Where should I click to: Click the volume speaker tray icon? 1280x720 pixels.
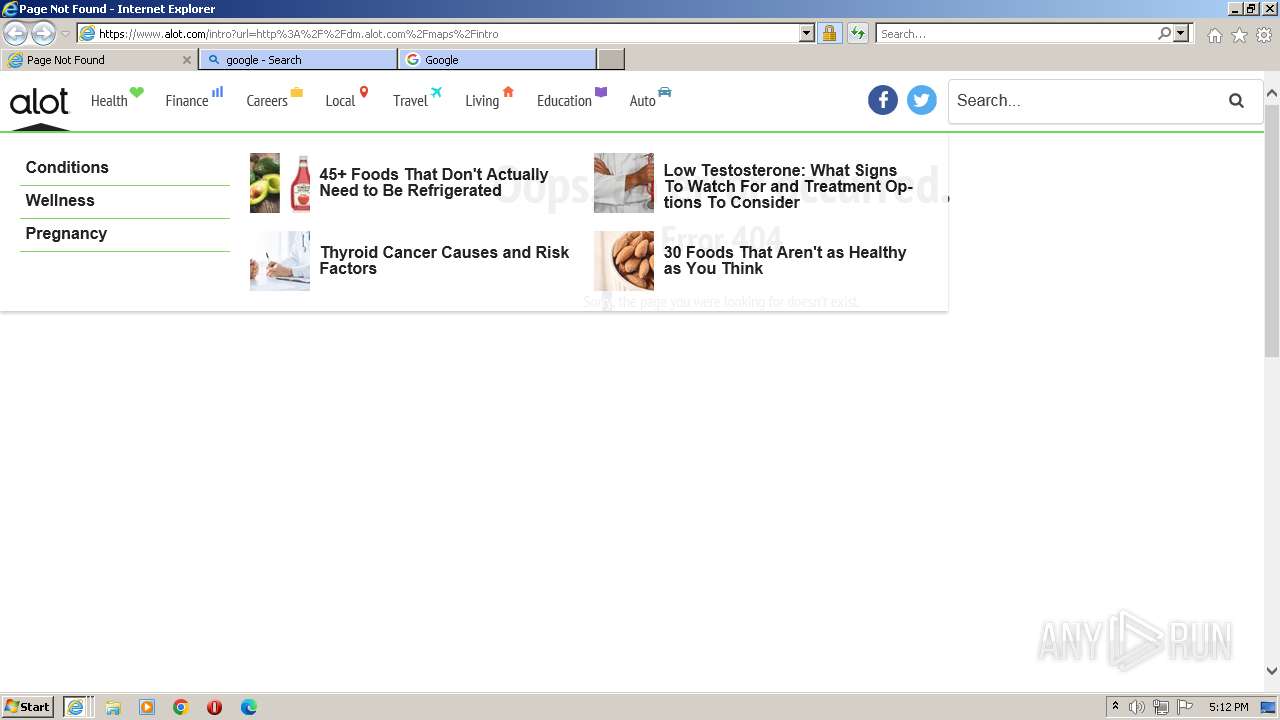pyautogui.click(x=1137, y=707)
